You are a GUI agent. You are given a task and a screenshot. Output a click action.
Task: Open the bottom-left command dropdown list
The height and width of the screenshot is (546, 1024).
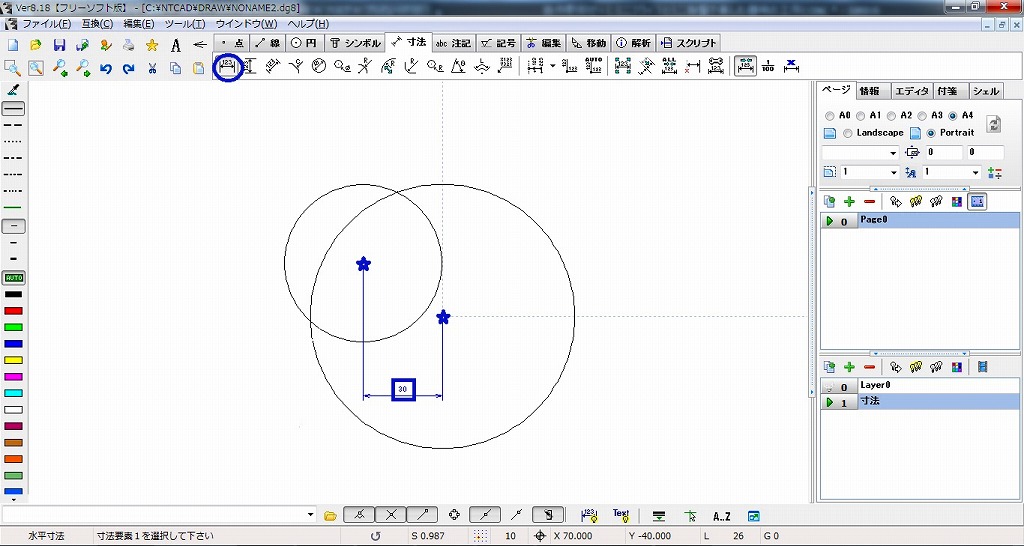coord(309,515)
